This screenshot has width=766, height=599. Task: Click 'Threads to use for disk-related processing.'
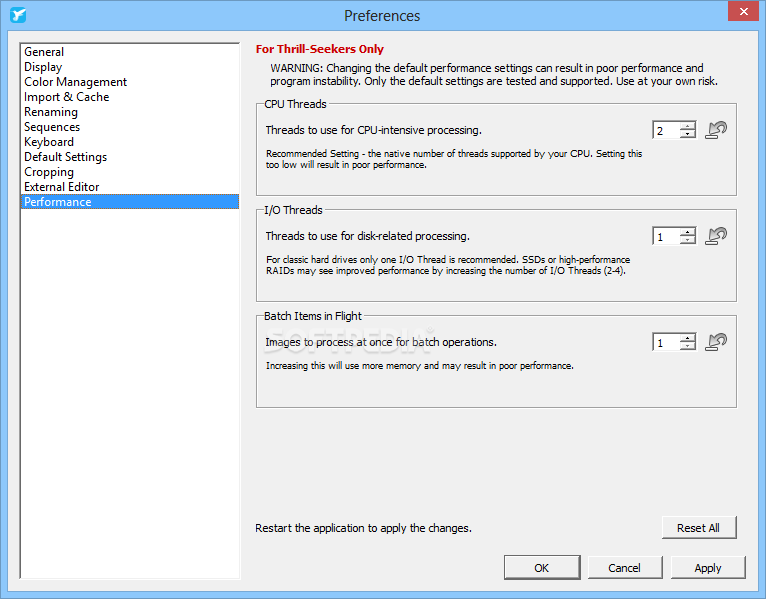[x=367, y=236]
